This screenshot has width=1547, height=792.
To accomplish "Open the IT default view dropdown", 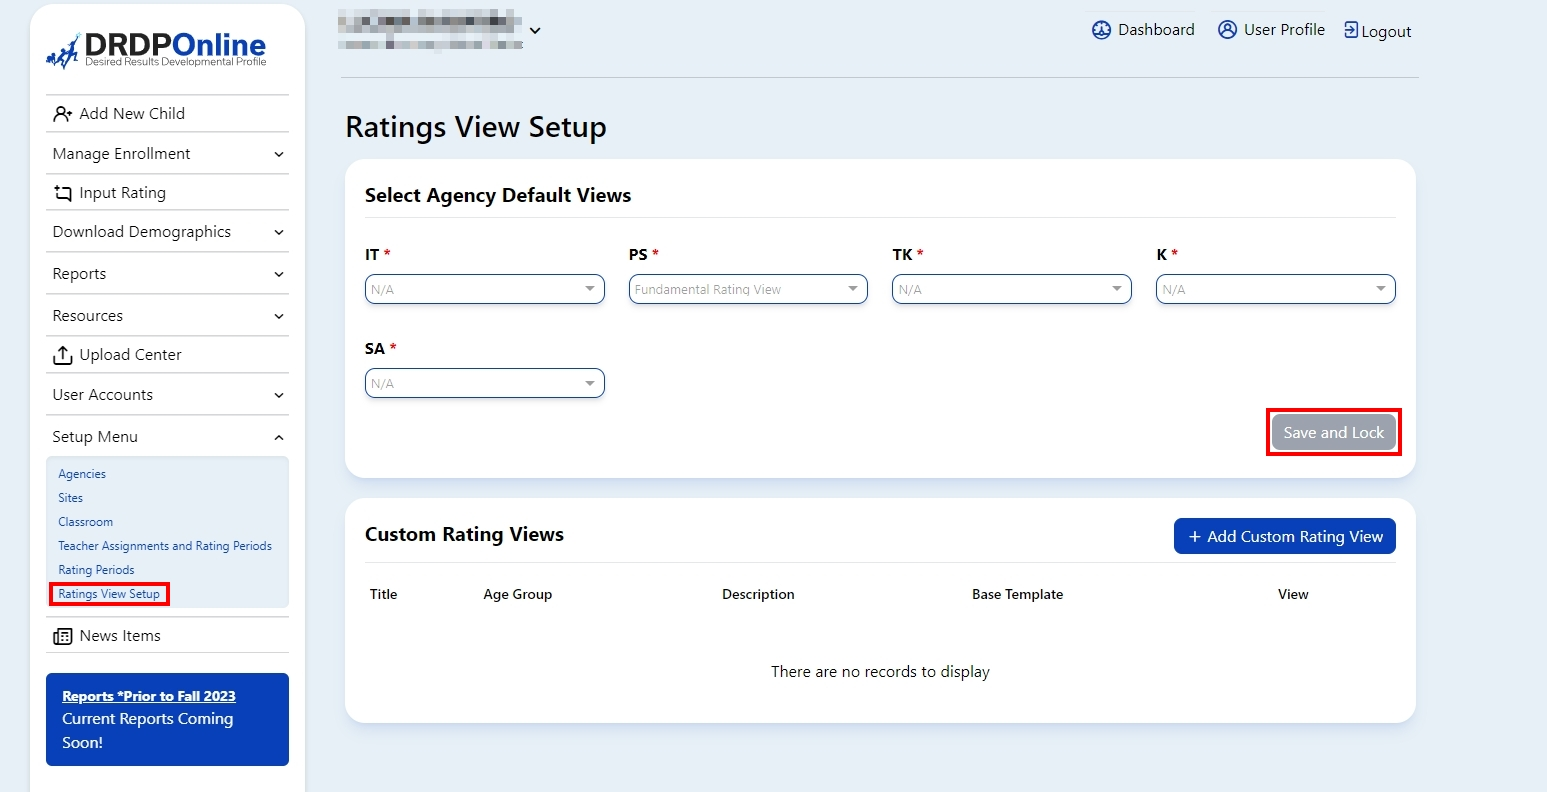I will click(484, 289).
